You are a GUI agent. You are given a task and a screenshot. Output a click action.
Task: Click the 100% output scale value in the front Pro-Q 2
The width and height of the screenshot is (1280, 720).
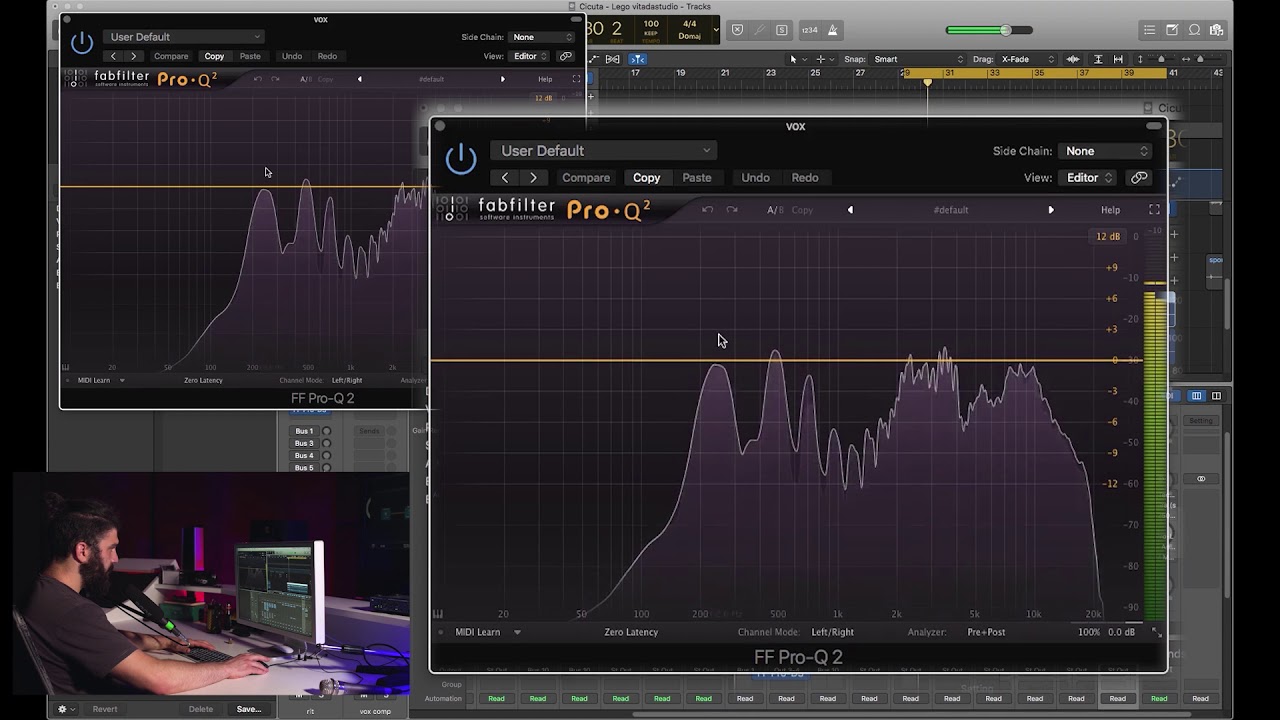pos(1089,632)
